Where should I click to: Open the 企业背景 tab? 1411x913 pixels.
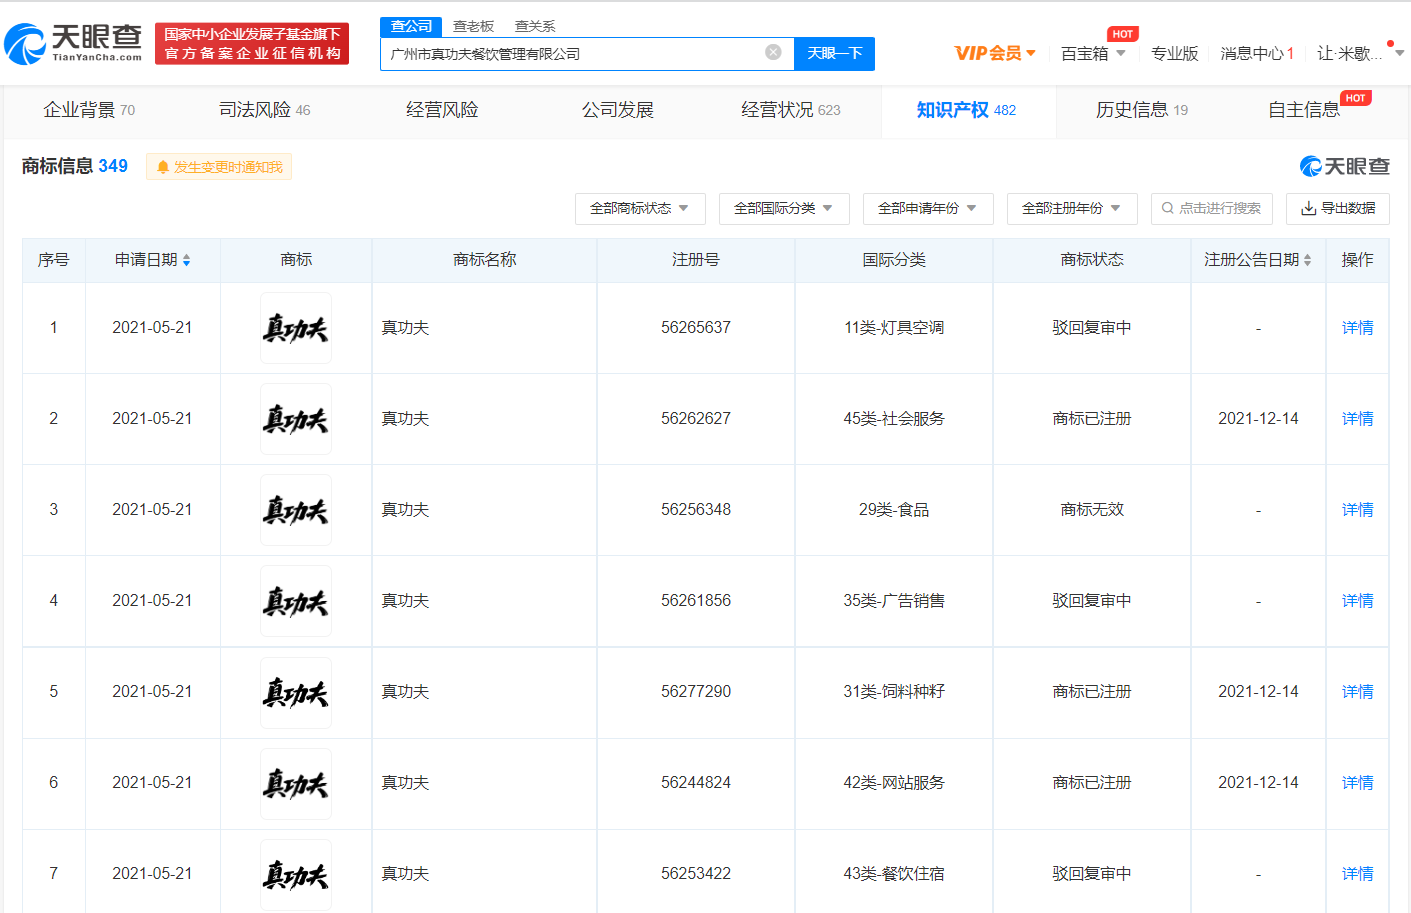[x=89, y=110]
